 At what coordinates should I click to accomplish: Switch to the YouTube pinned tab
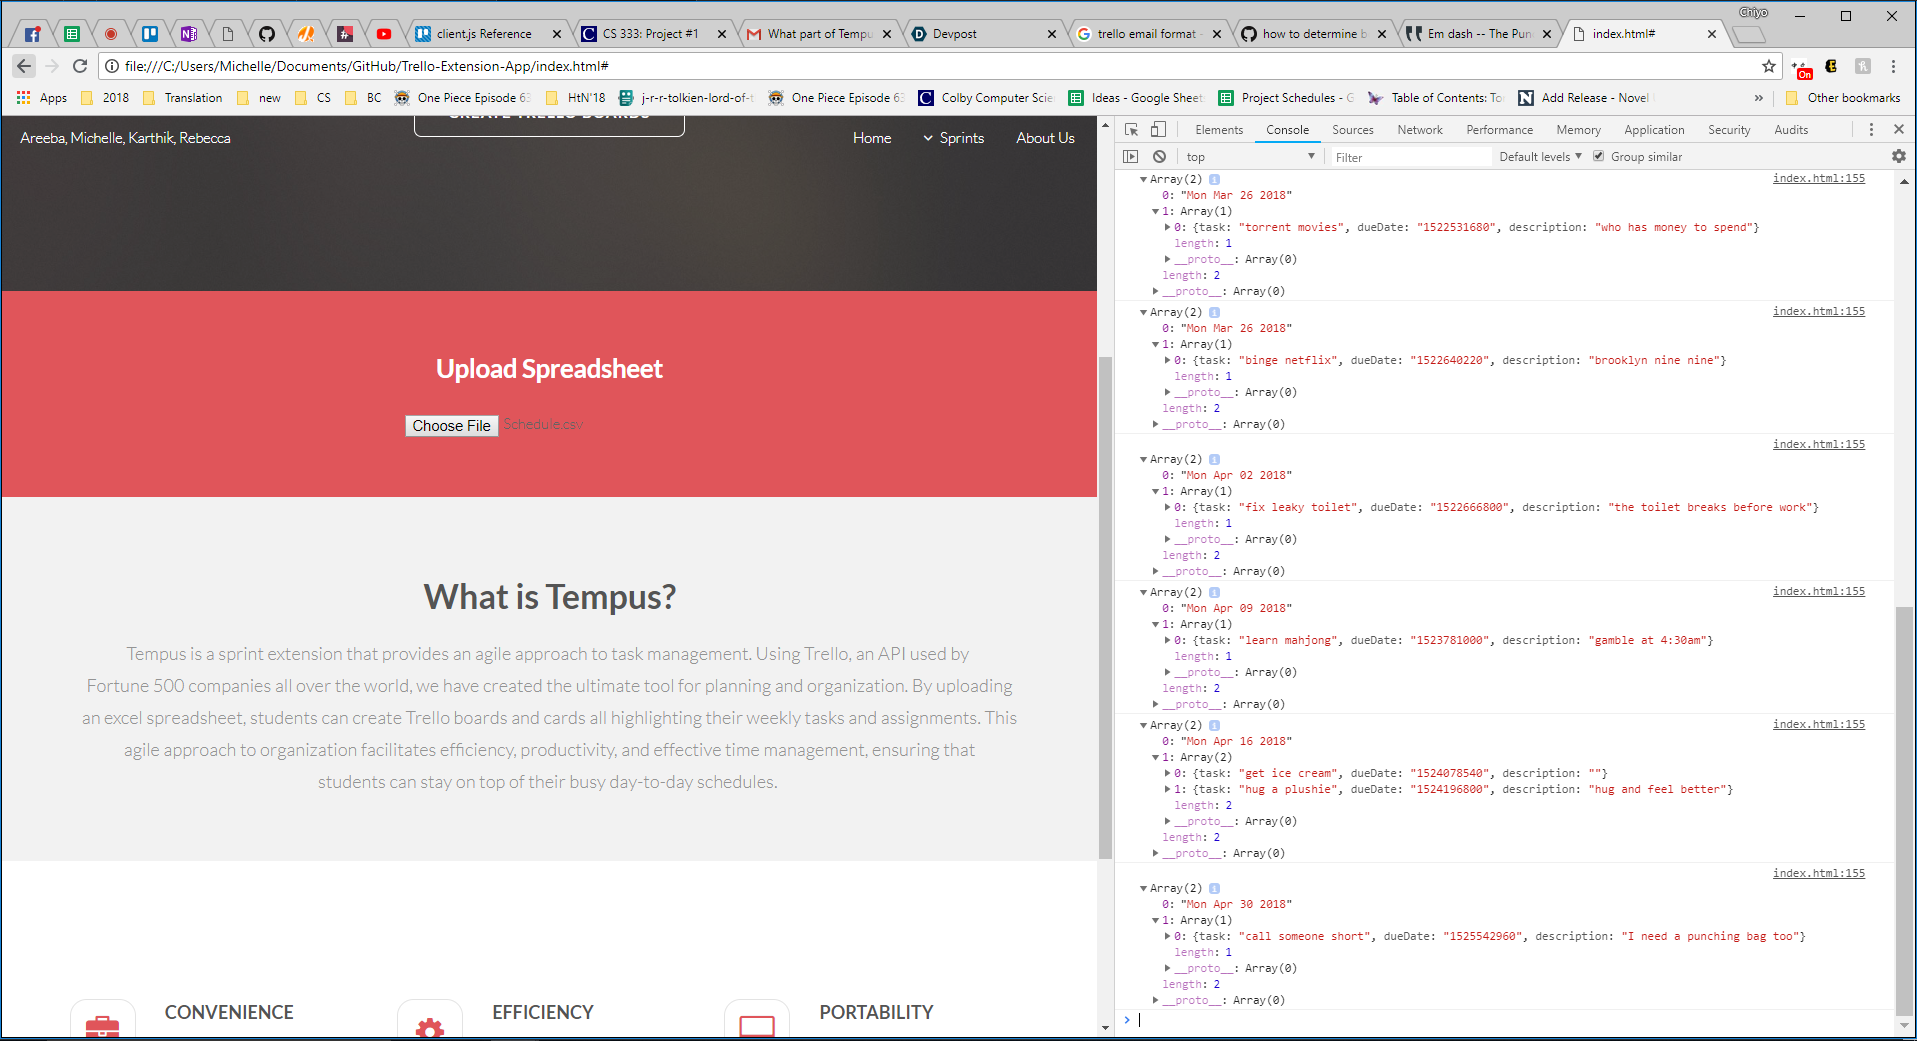click(384, 34)
